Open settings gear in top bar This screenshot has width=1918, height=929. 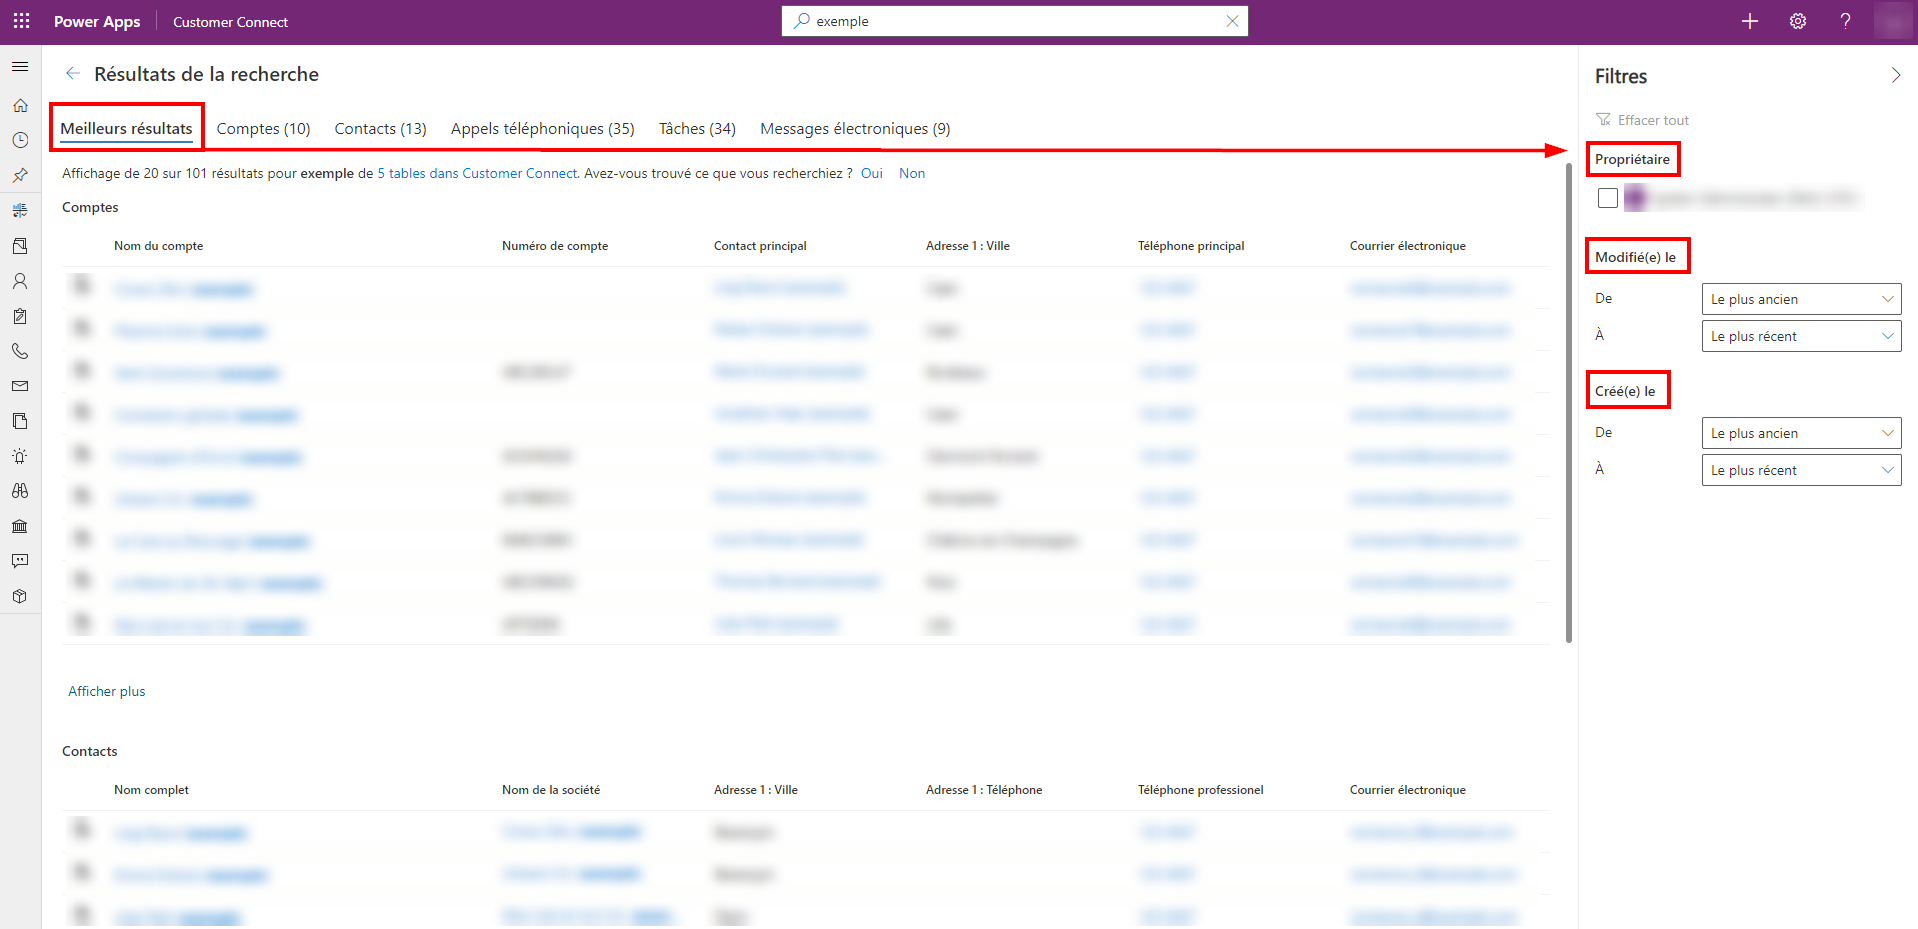pos(1798,21)
